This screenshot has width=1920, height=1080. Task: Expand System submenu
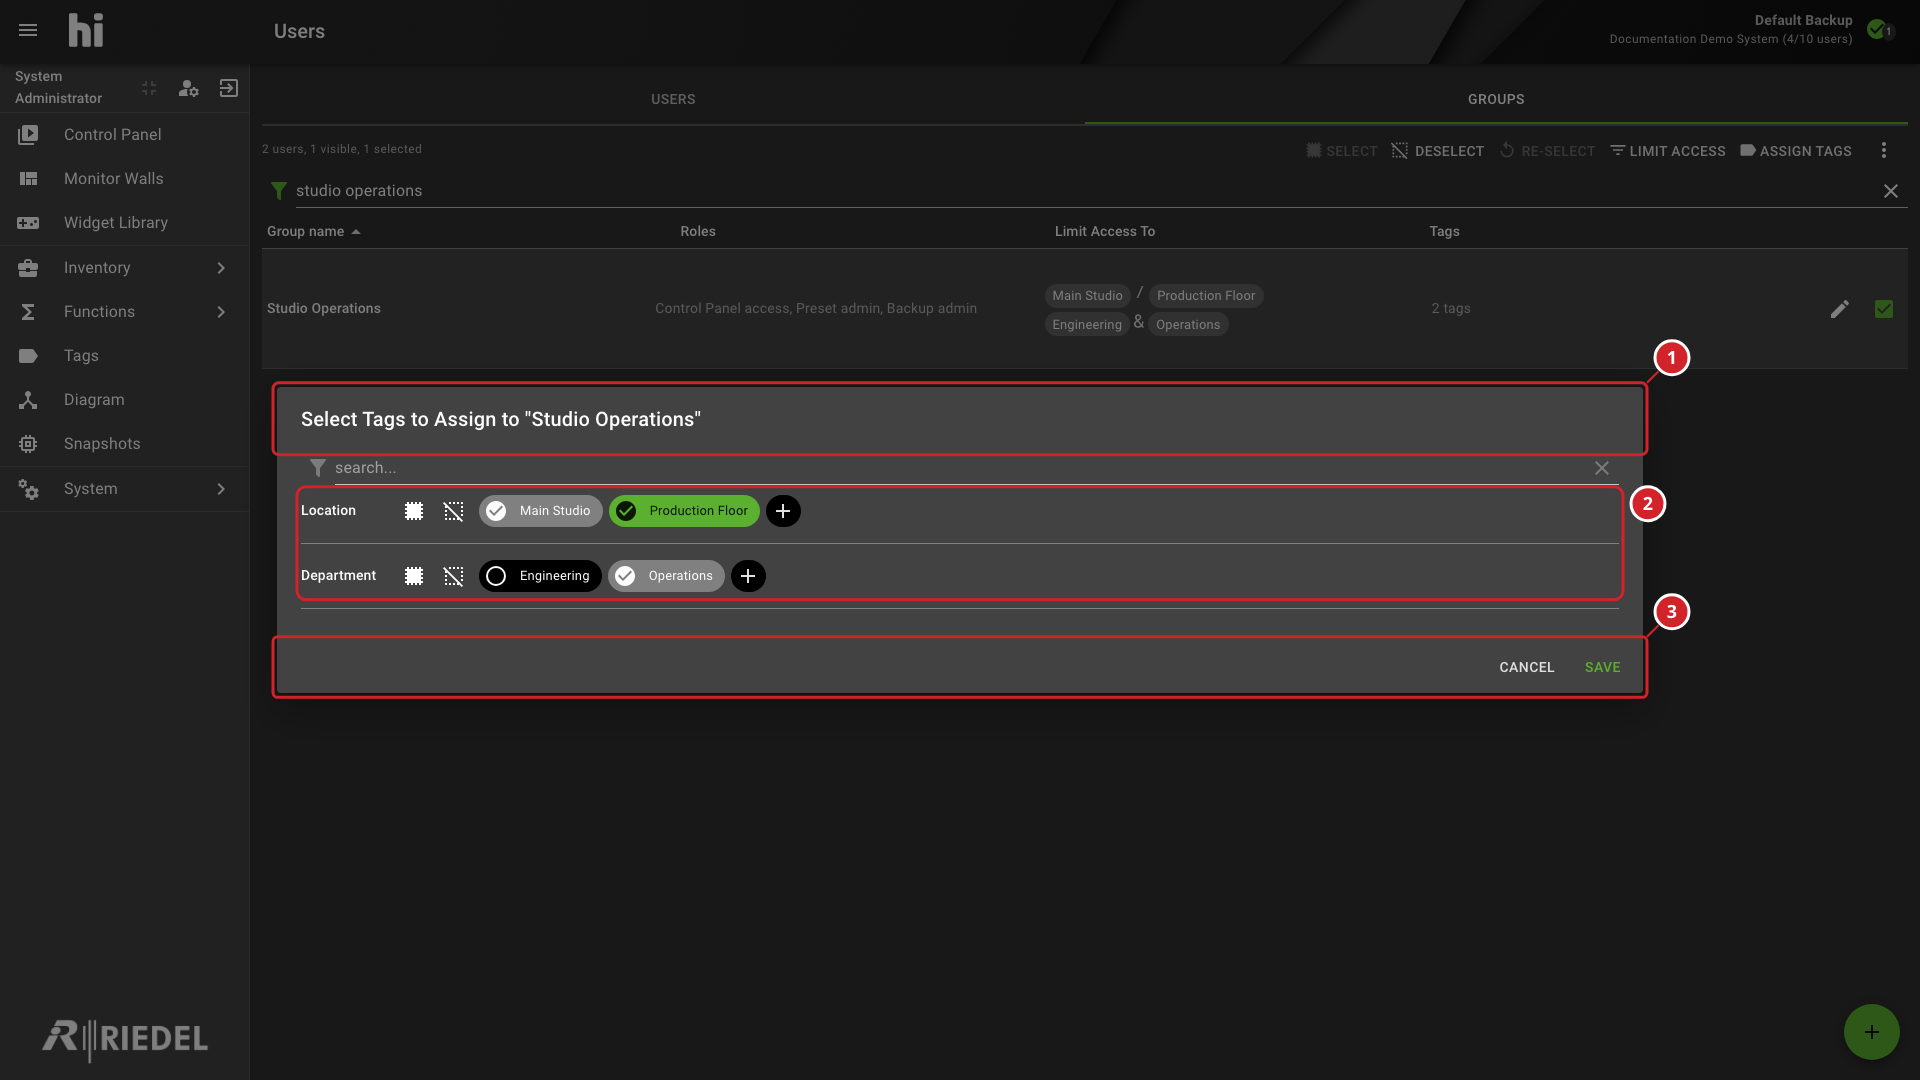click(124, 489)
